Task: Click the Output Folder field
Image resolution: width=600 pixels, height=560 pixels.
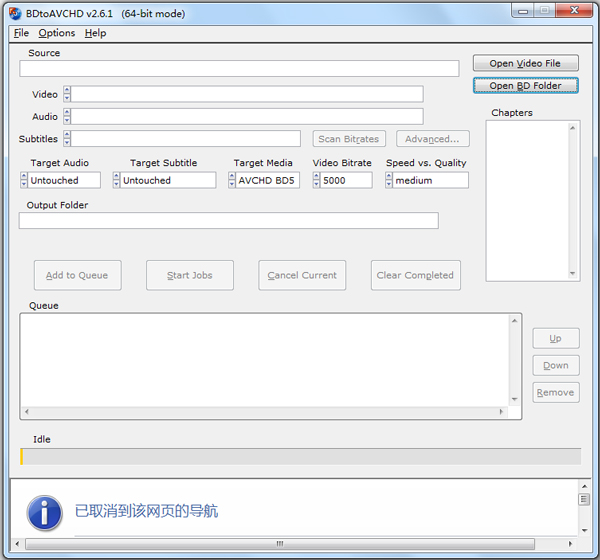Action: point(228,221)
